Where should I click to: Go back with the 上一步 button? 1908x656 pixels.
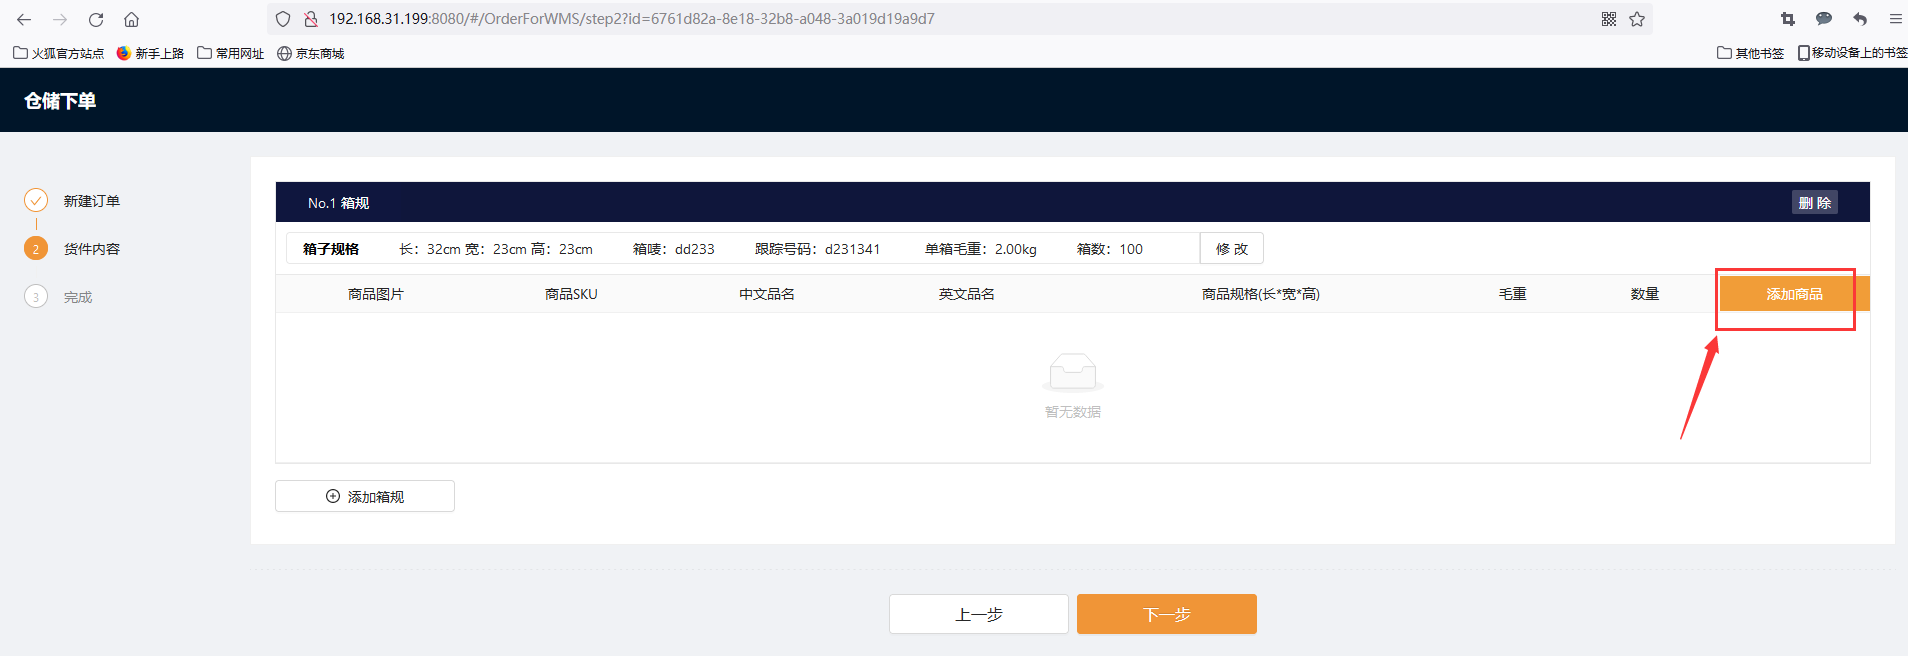978,614
